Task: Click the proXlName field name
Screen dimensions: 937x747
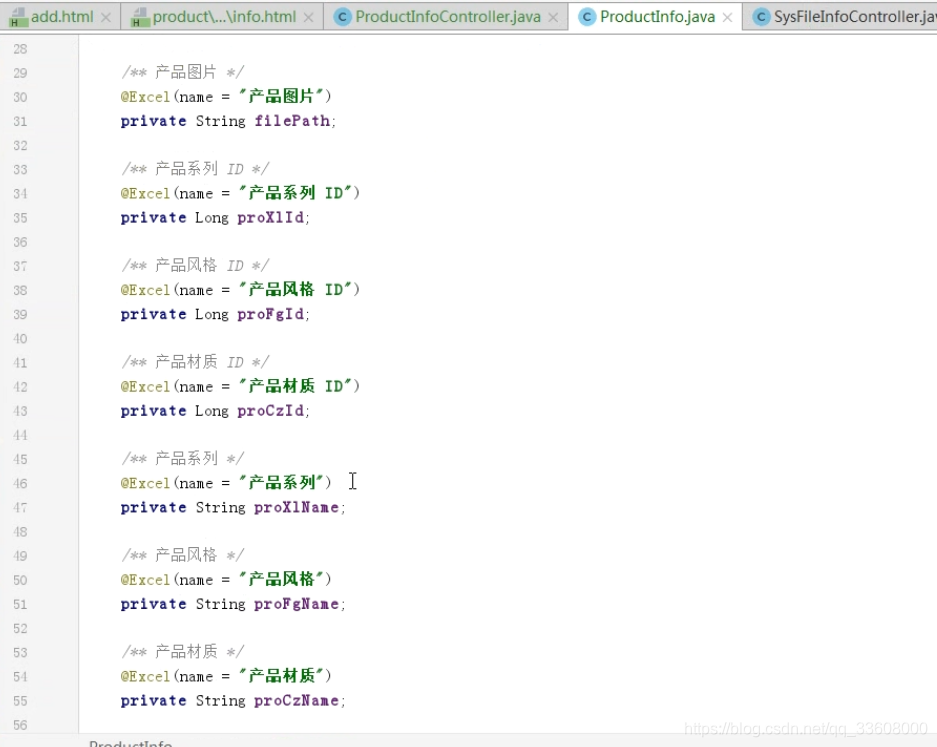Action: tap(296, 508)
